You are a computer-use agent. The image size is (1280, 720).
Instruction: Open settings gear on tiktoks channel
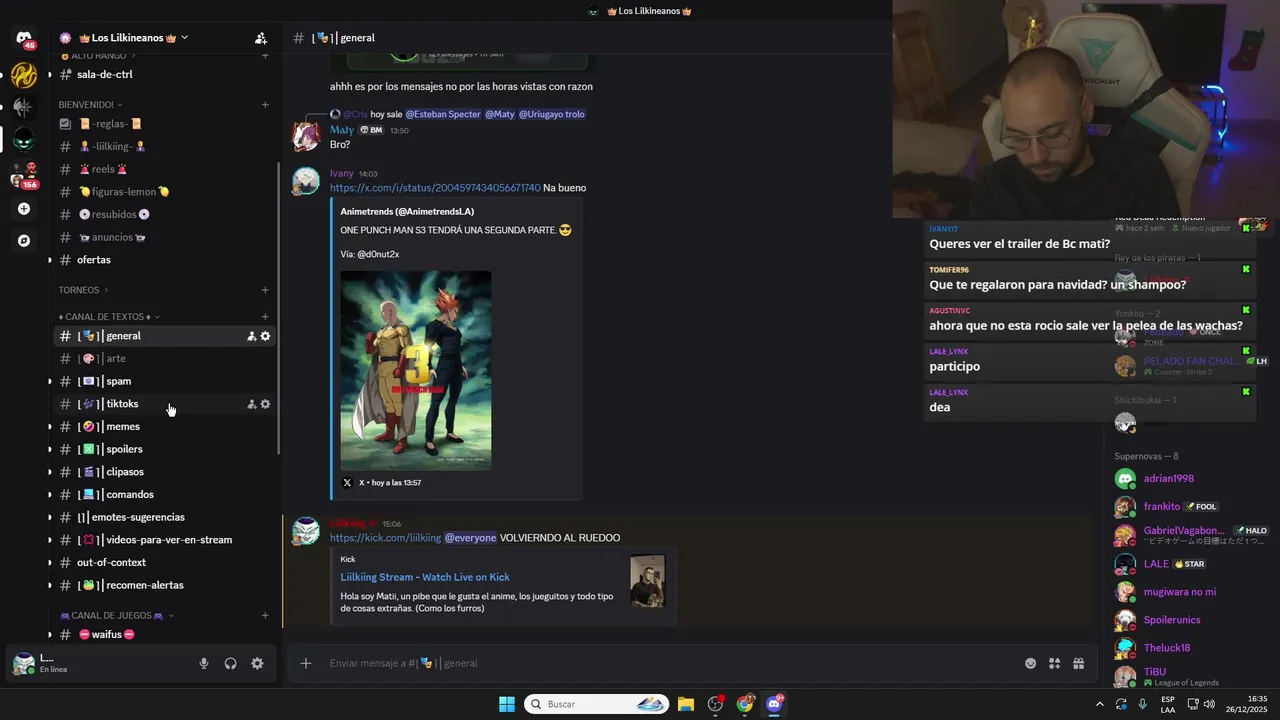pos(265,404)
